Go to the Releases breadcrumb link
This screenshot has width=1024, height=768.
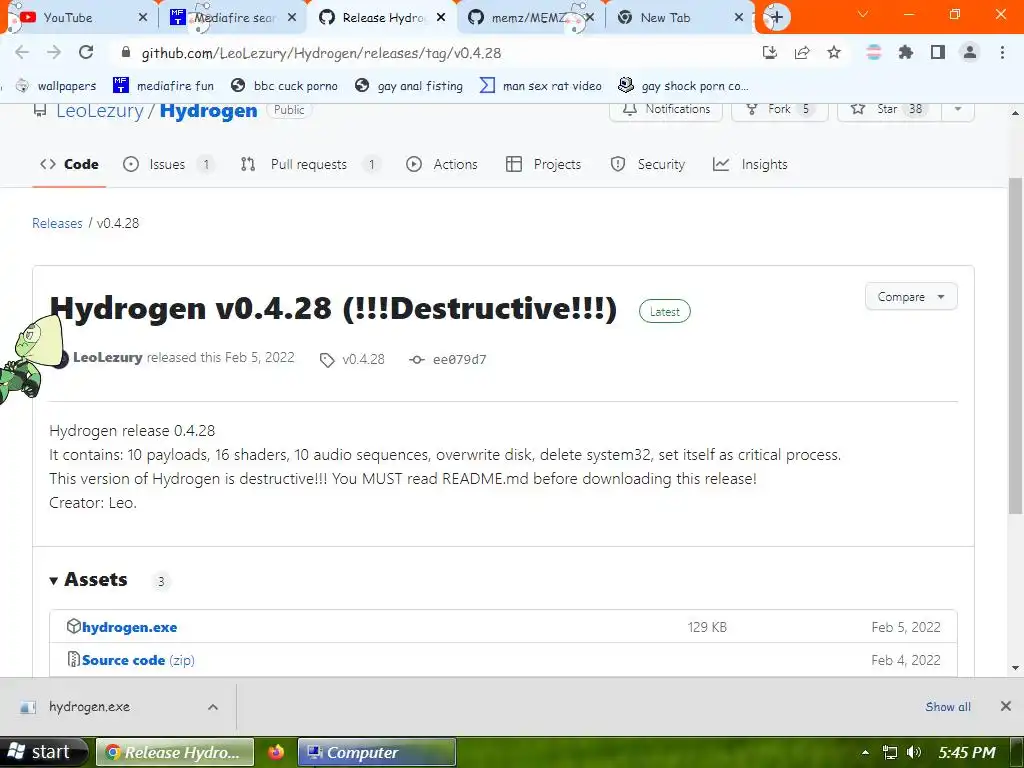tap(57, 223)
